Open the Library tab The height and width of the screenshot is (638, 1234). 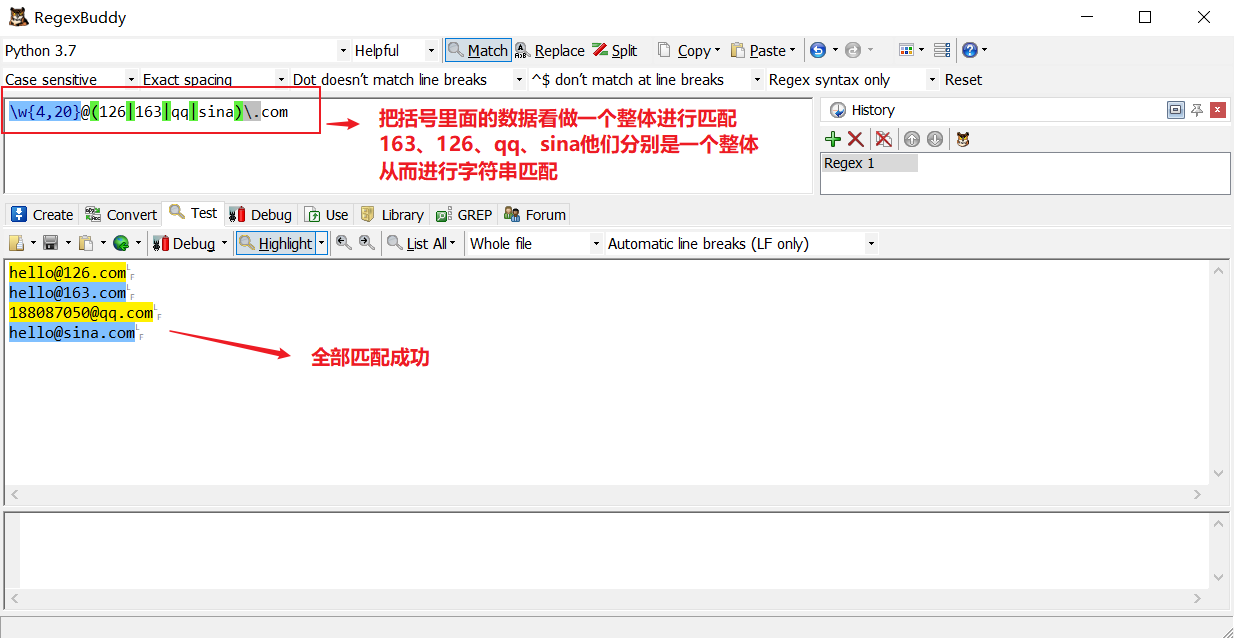coord(392,214)
